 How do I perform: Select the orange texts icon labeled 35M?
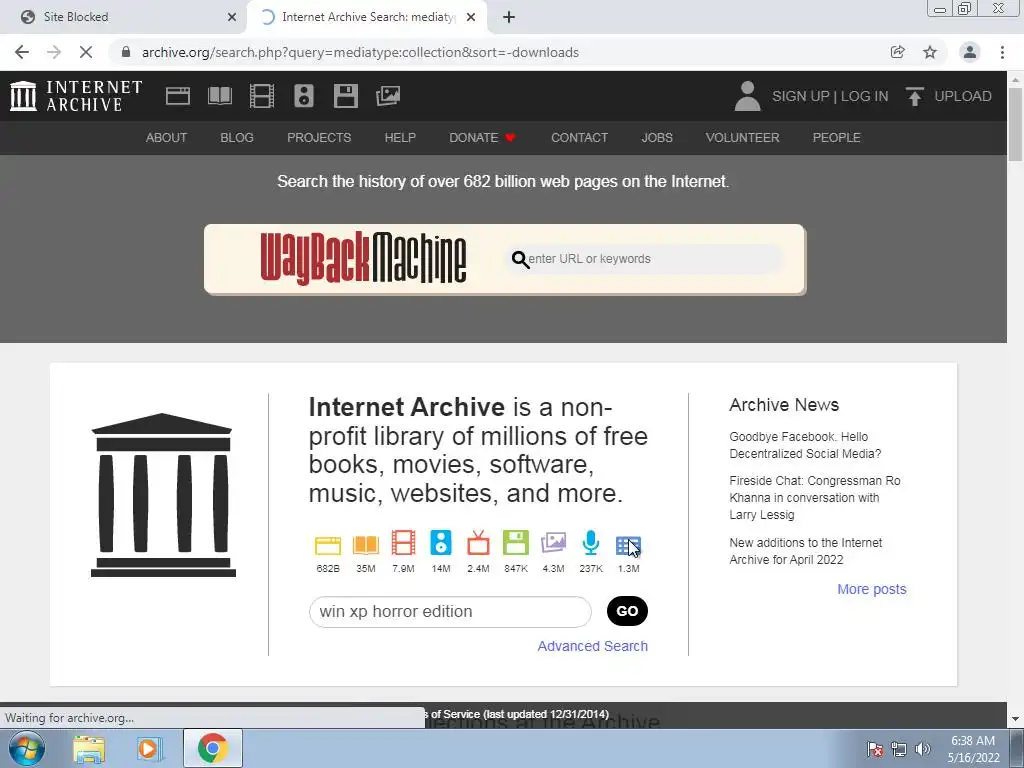366,545
